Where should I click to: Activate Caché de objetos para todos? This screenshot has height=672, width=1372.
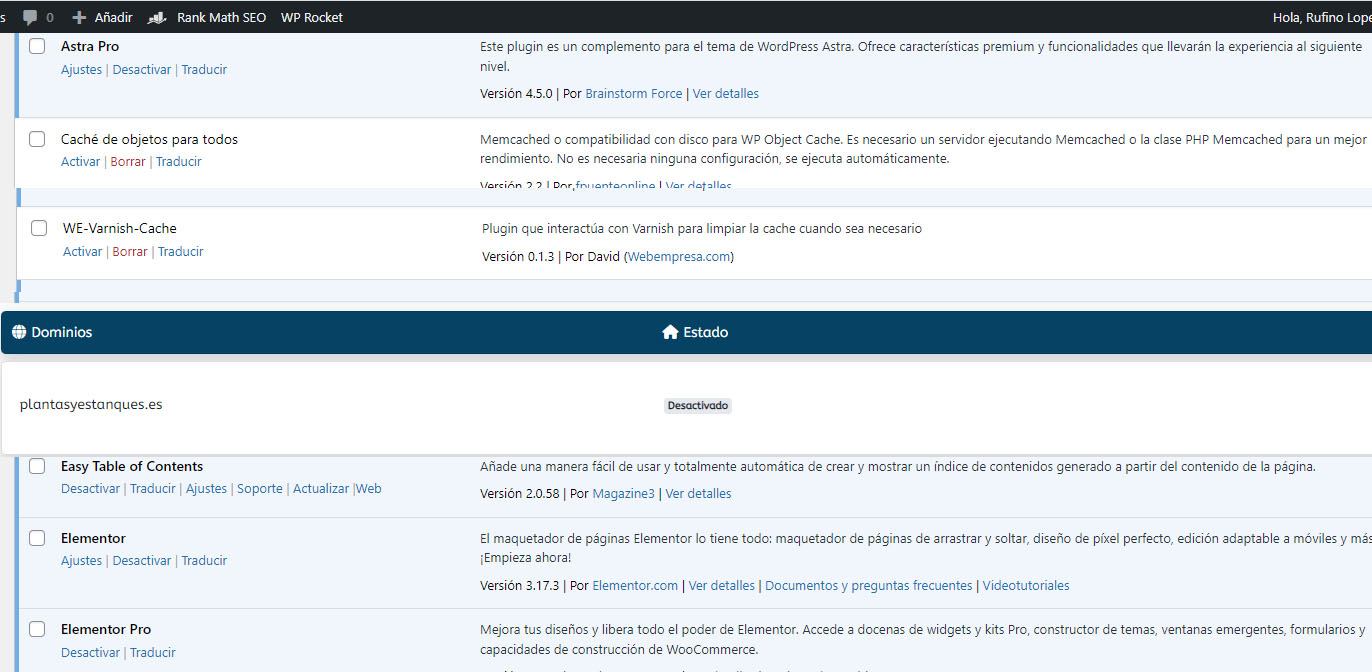(x=80, y=162)
